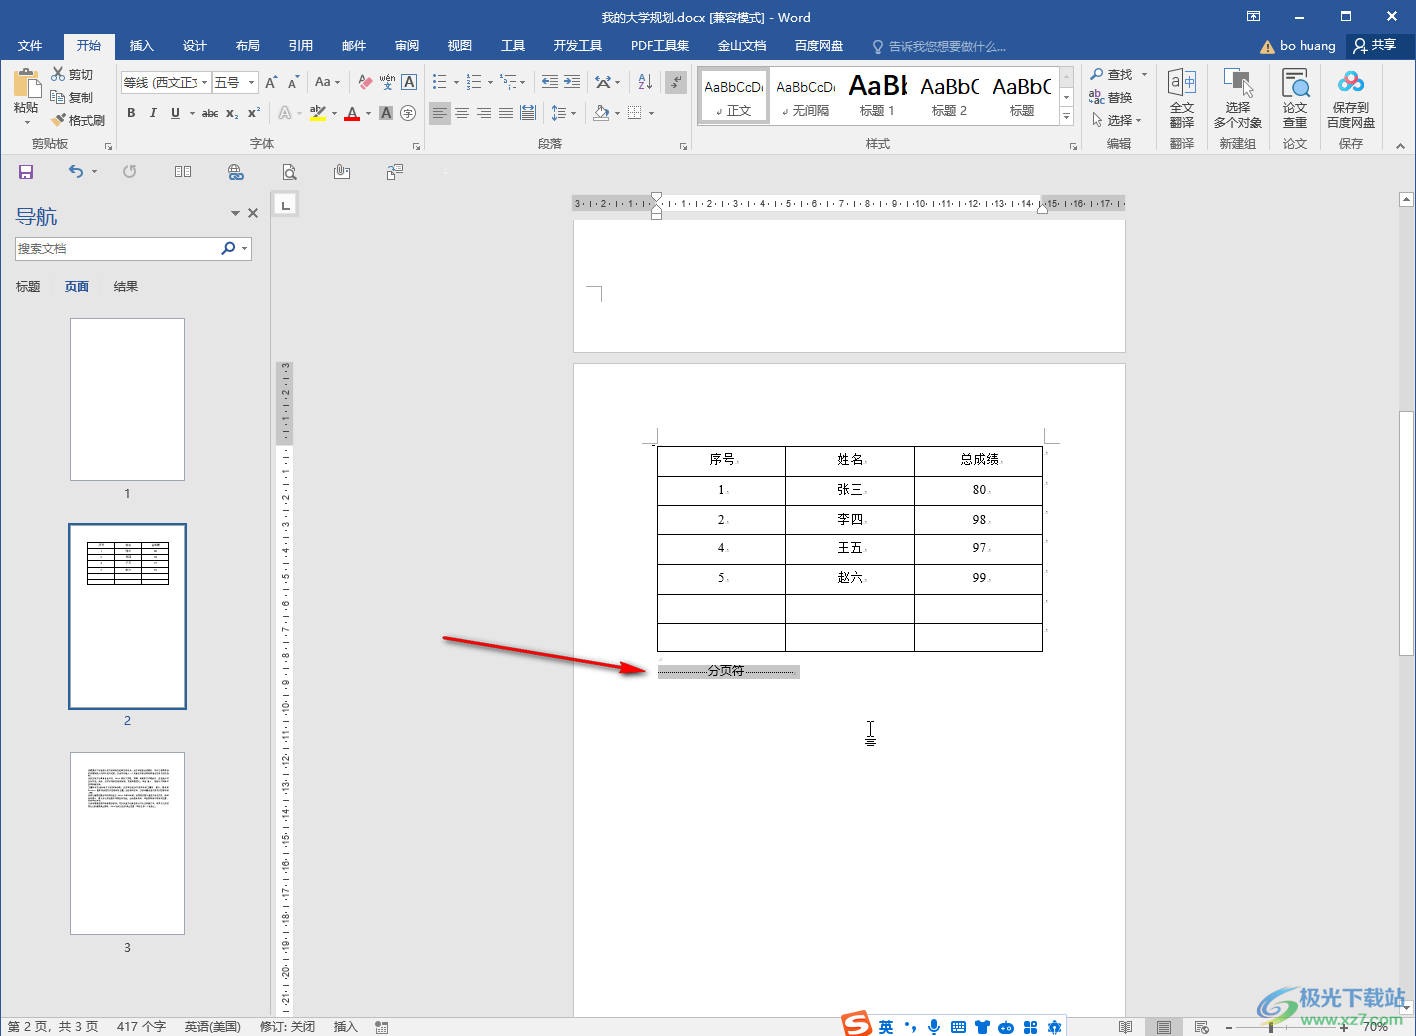The image size is (1416, 1036).
Task: Open search options dropdown in navigation pane
Action: click(244, 248)
